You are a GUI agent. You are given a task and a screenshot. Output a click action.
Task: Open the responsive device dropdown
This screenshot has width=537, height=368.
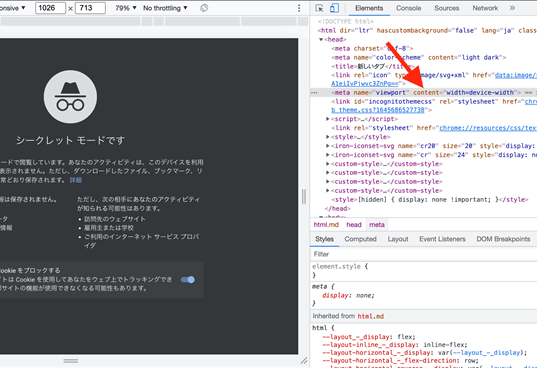pyautogui.click(x=13, y=8)
